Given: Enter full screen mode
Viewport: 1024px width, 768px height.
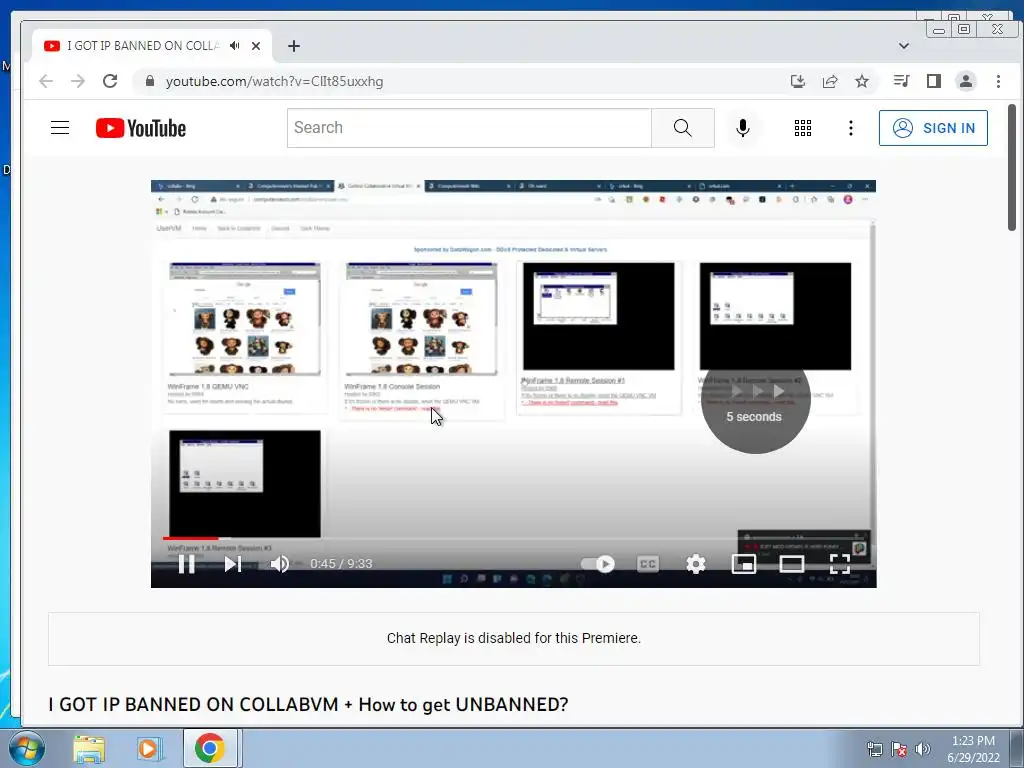Looking at the screenshot, I should (840, 564).
